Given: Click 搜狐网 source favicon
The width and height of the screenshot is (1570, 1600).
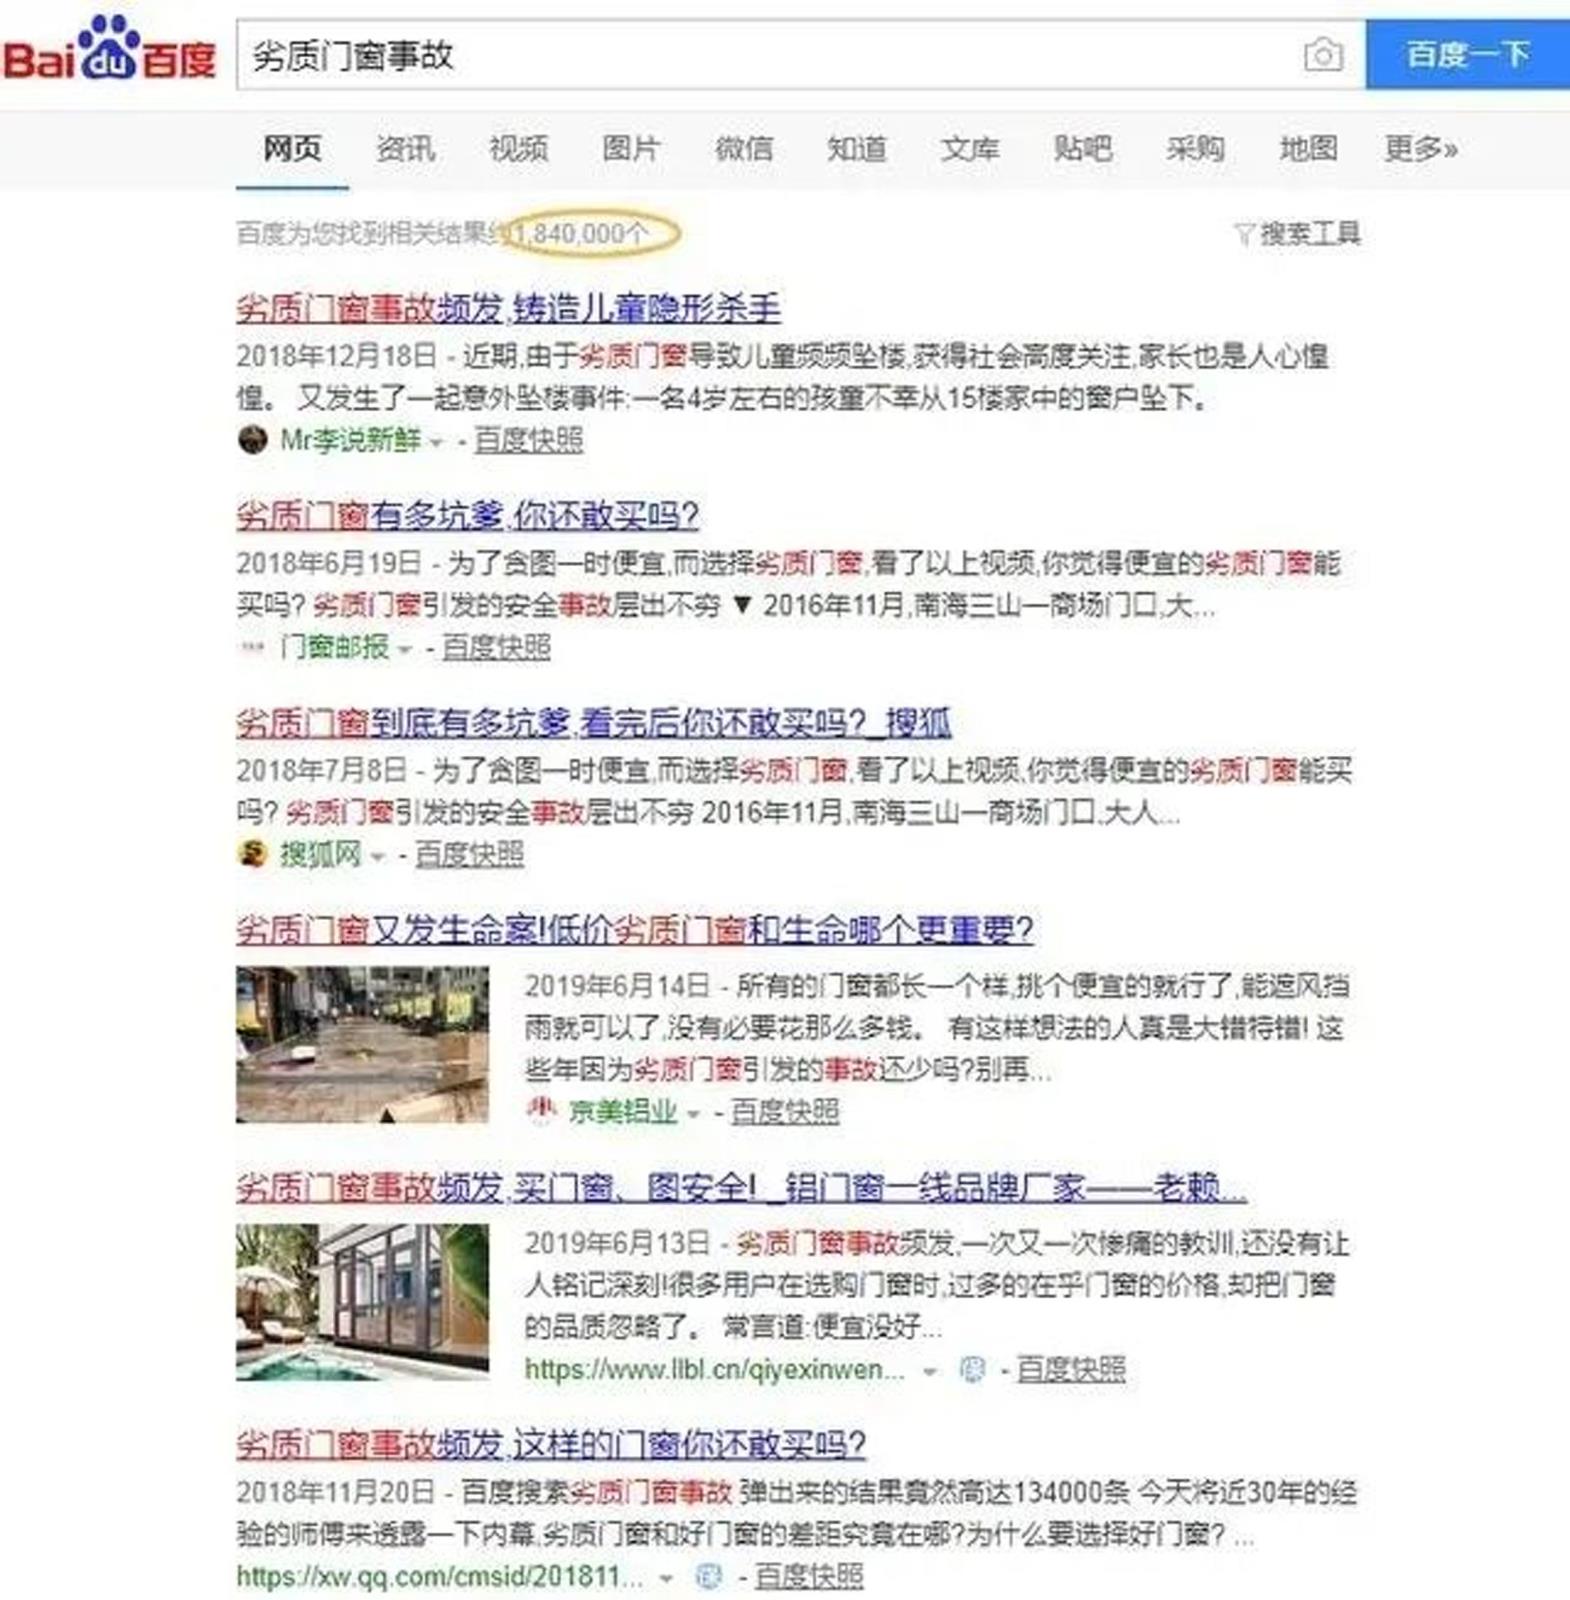Looking at the screenshot, I should tap(253, 853).
